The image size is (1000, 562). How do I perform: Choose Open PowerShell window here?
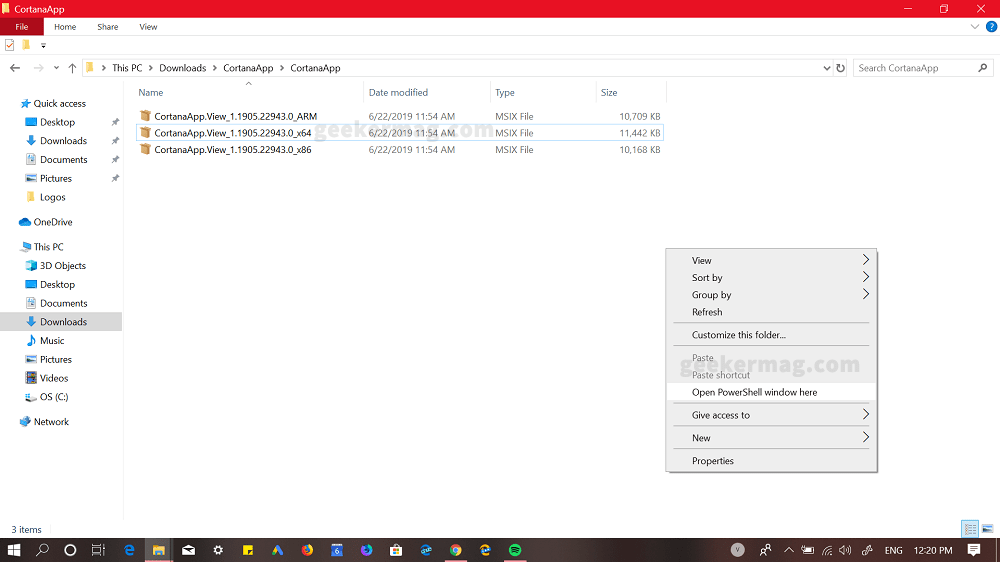[771, 392]
